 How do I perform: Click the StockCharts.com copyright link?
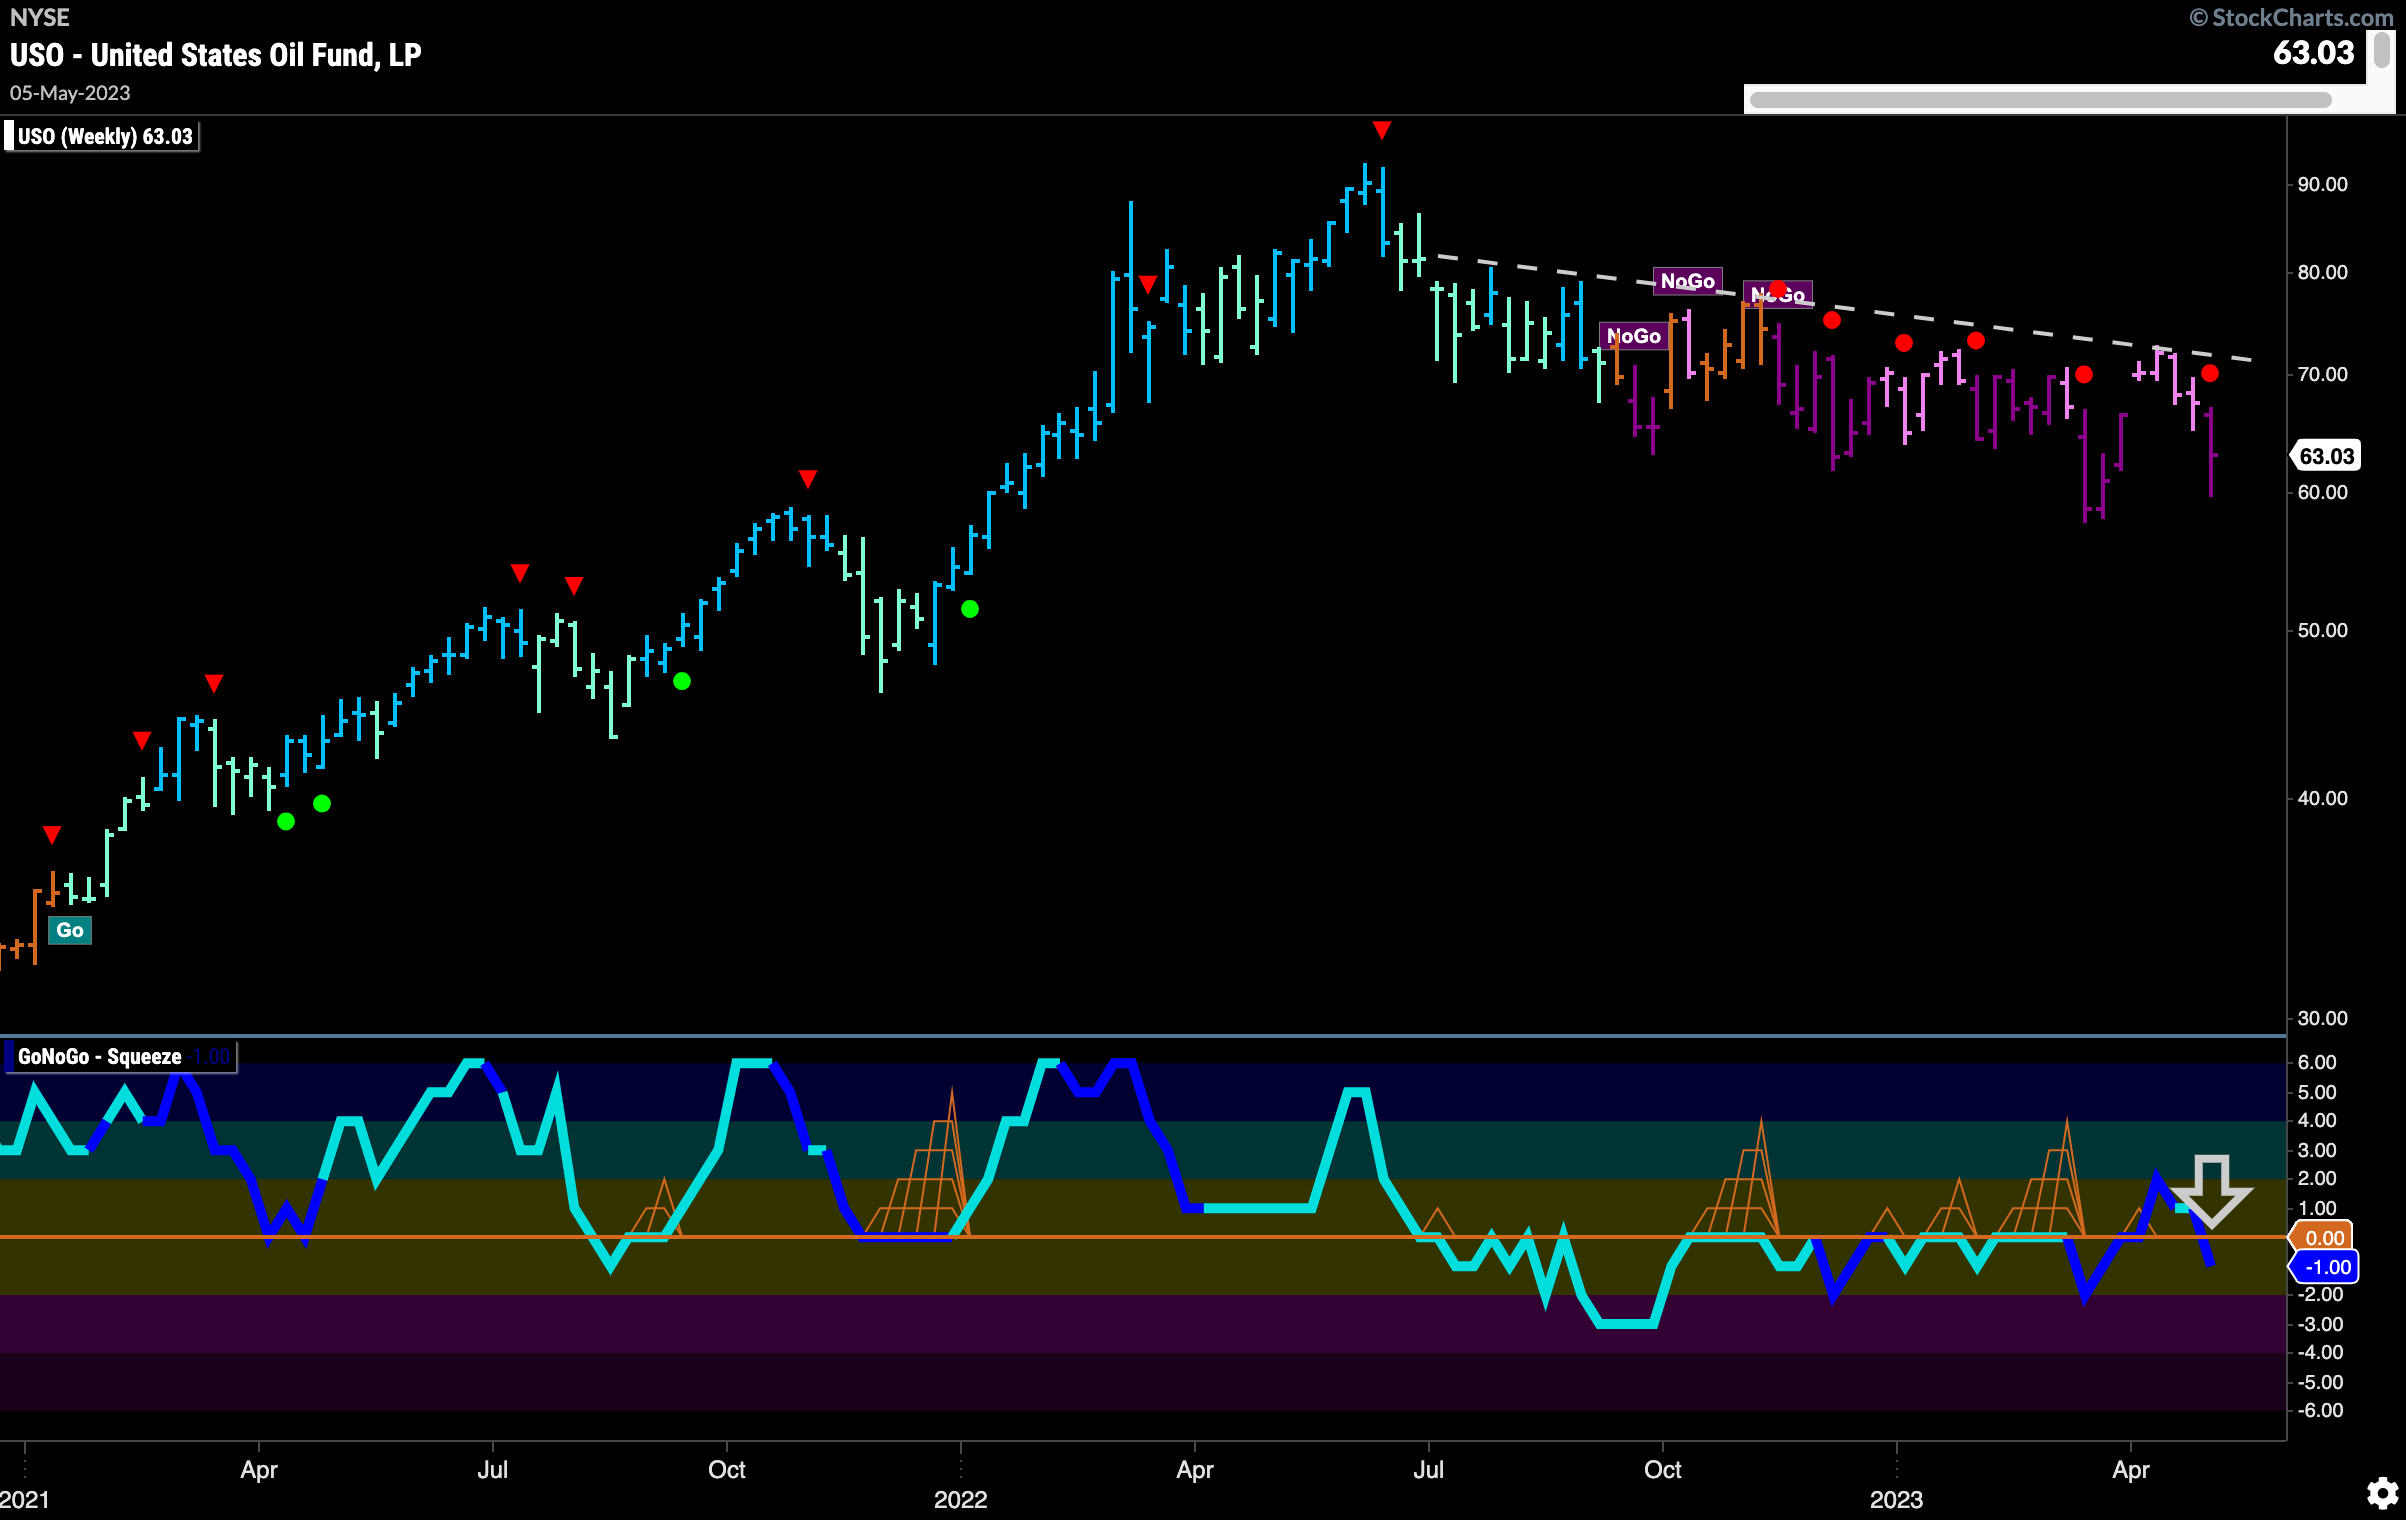pos(2291,17)
